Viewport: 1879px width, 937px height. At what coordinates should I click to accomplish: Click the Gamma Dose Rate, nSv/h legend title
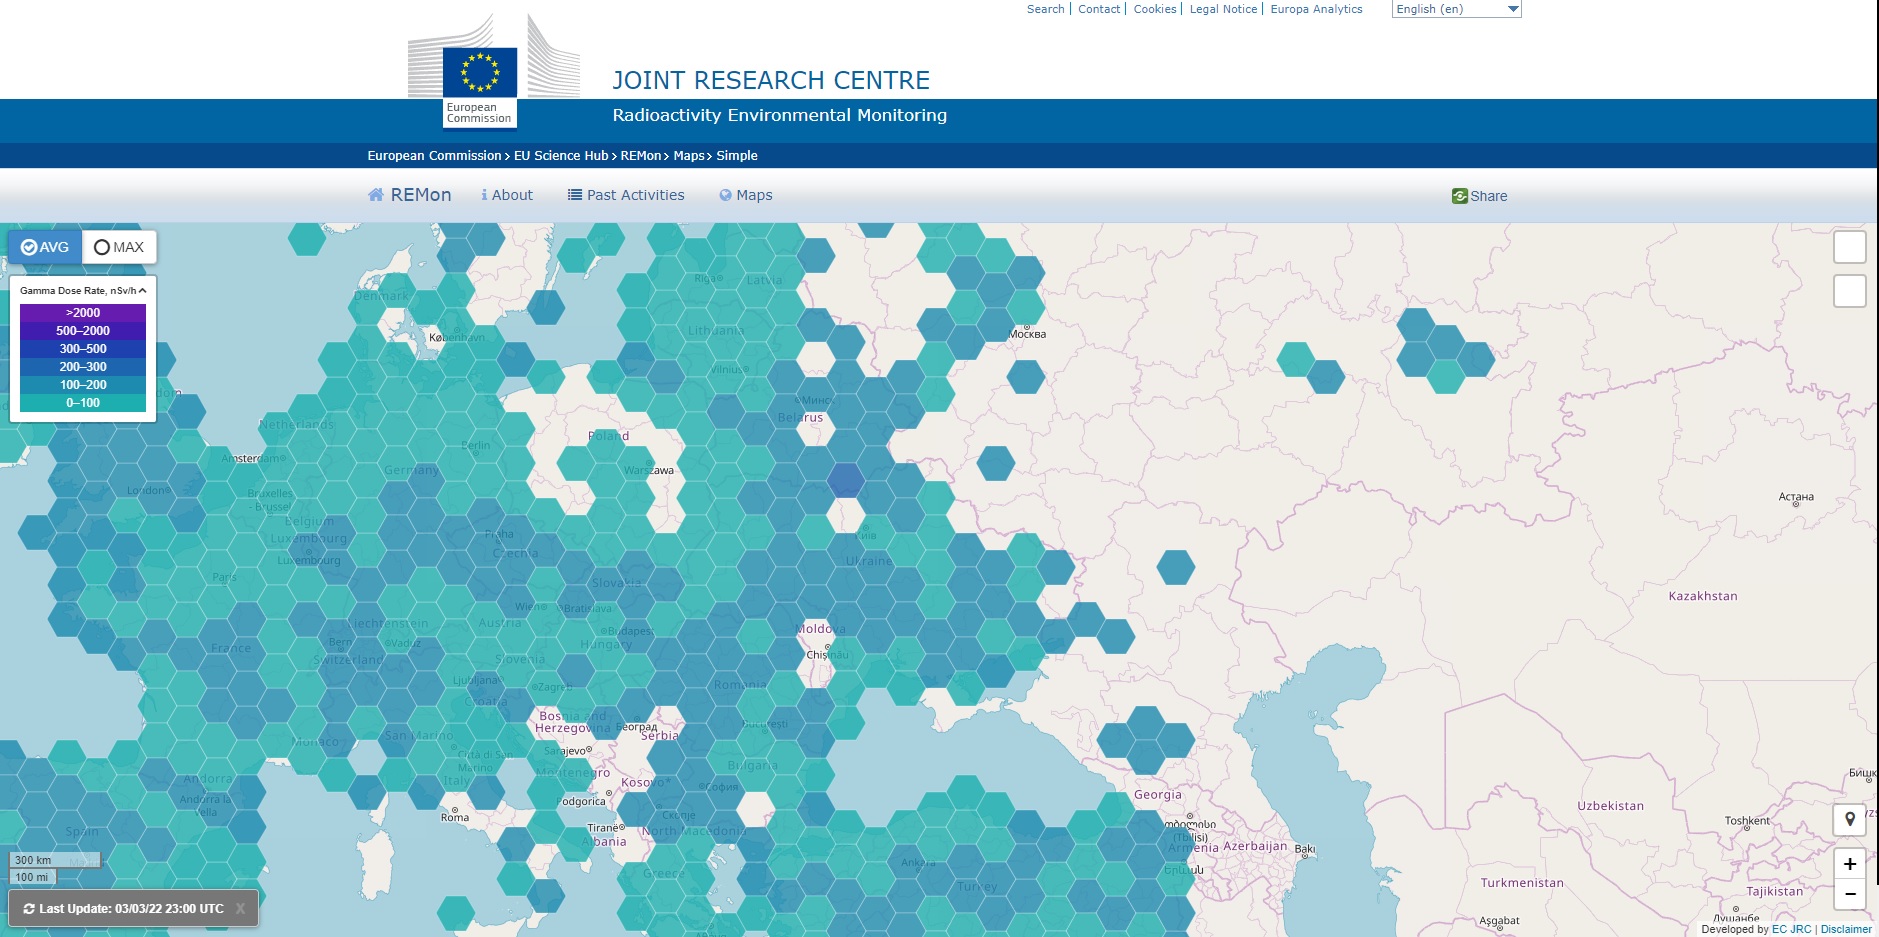77,291
